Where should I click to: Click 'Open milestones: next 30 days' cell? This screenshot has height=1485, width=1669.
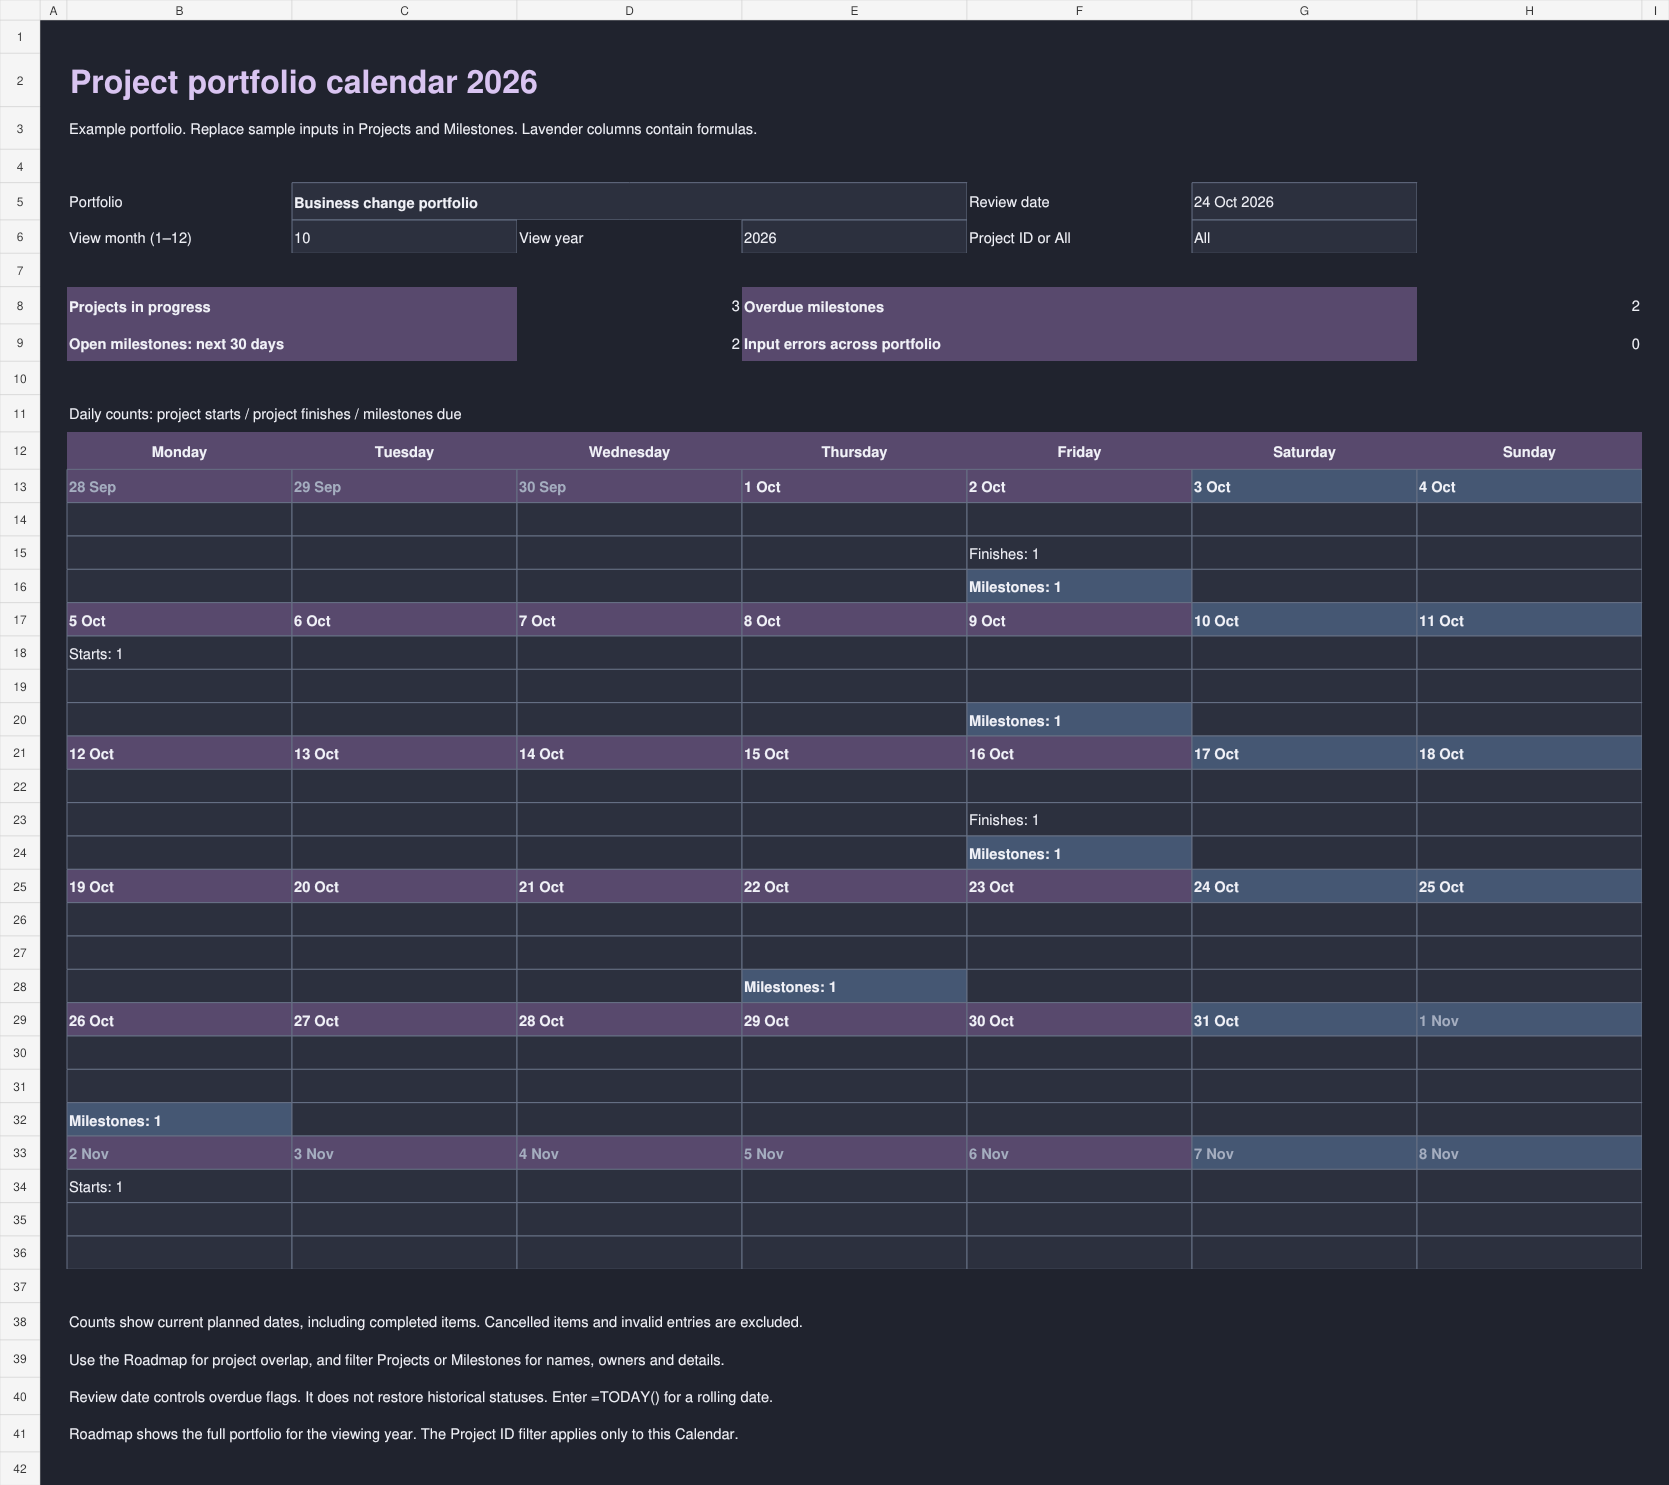(292, 344)
